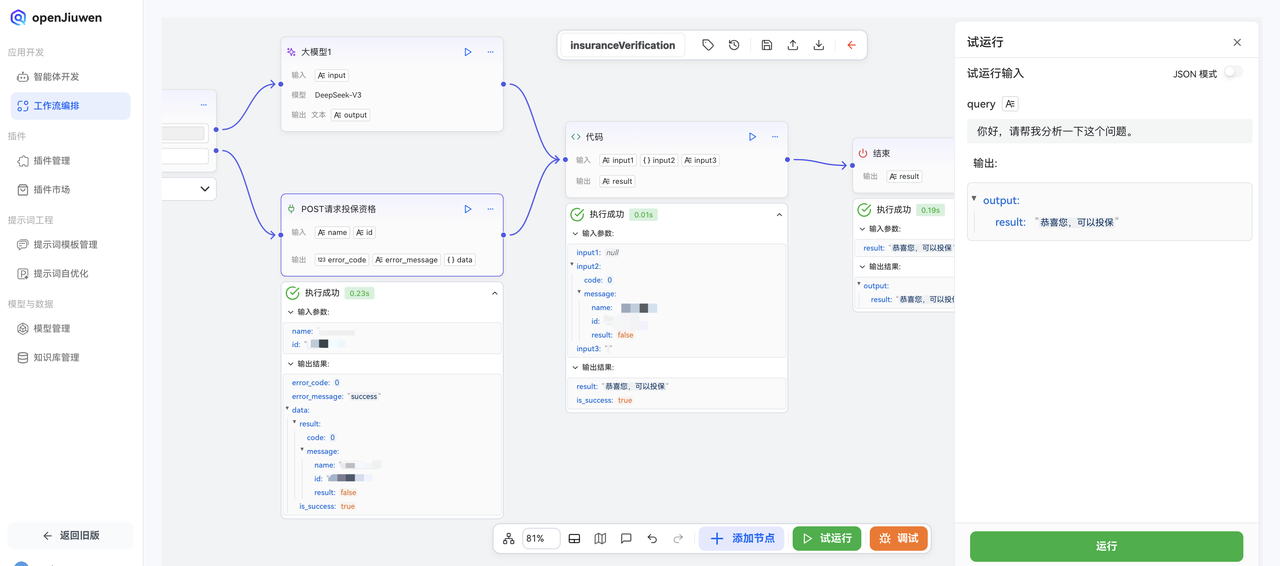The height and width of the screenshot is (566, 1280).
Task: Undo the last action
Action: (x=652, y=538)
